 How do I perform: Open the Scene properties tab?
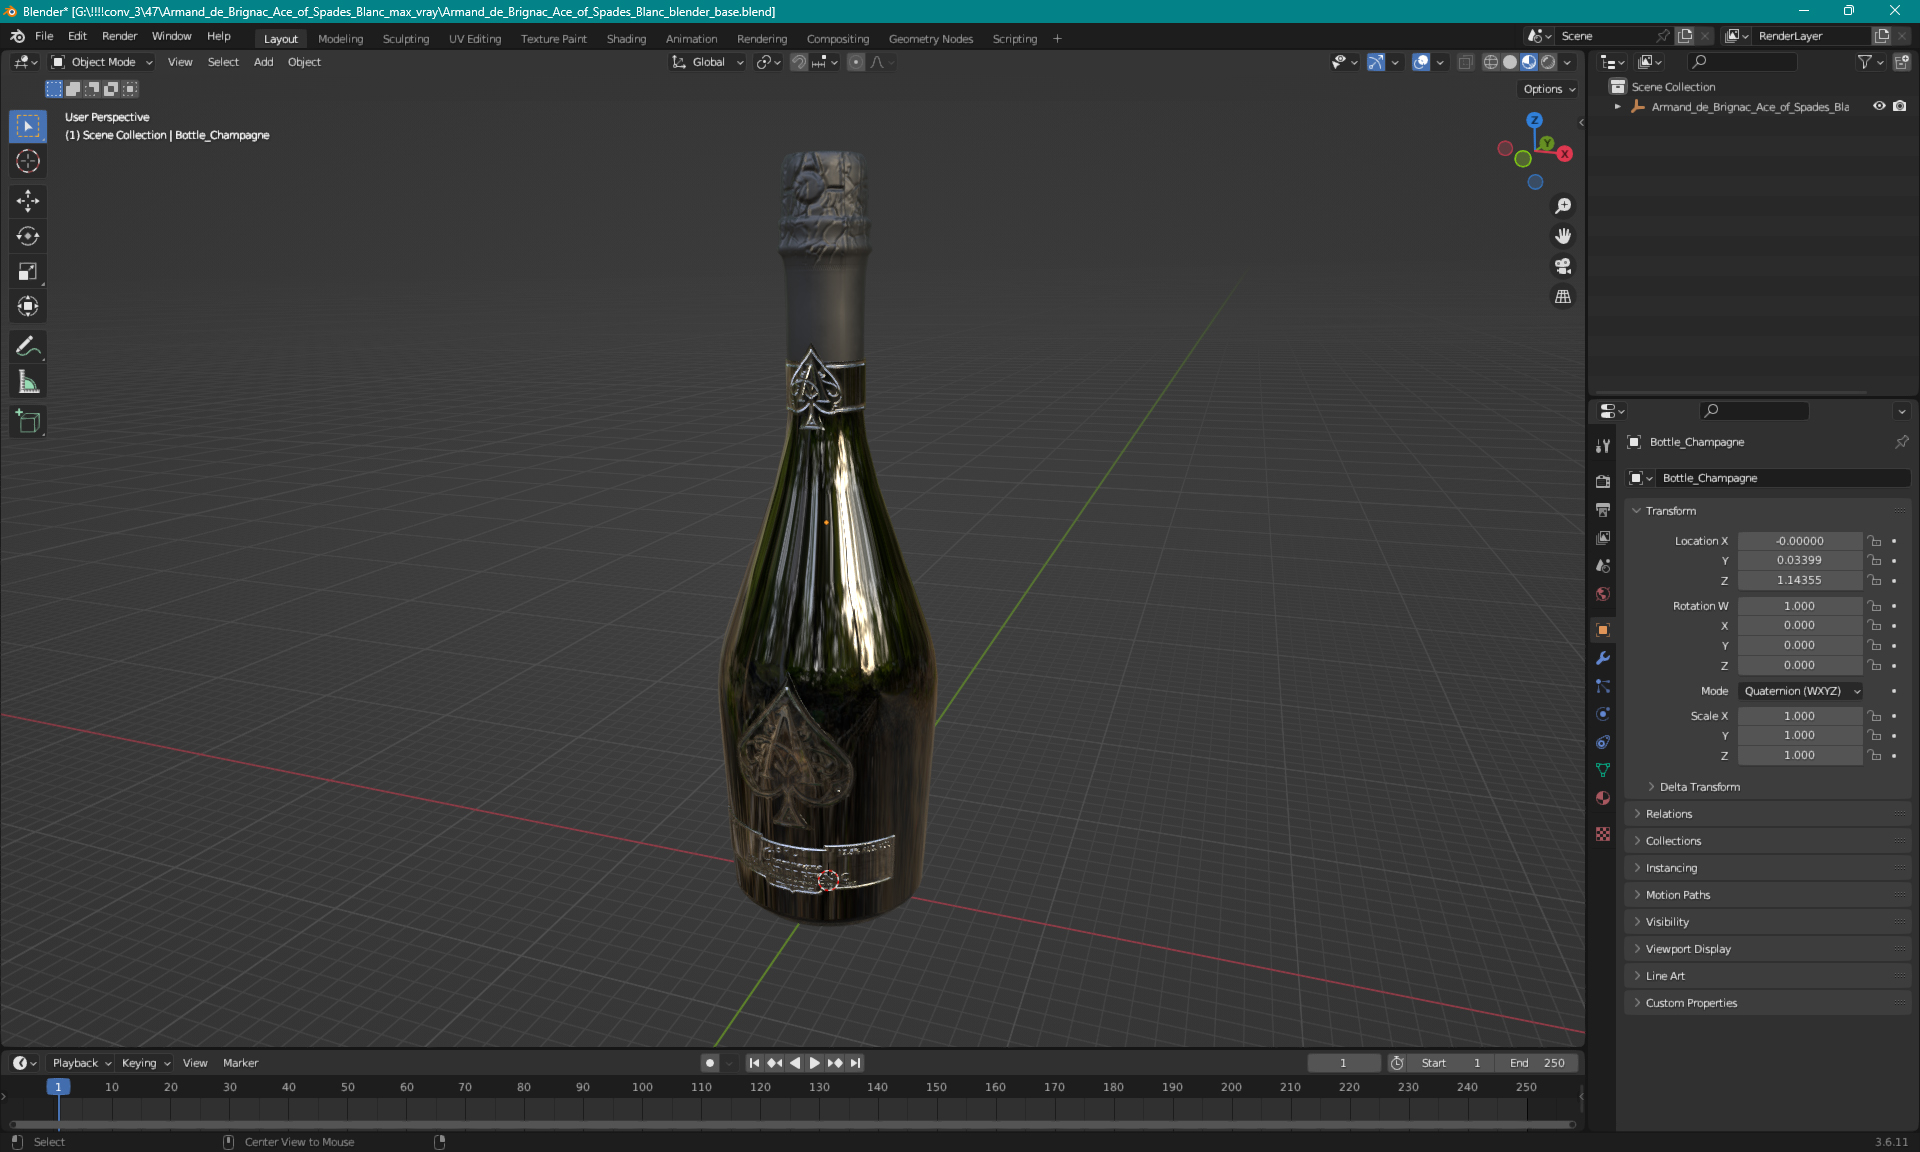click(1603, 566)
